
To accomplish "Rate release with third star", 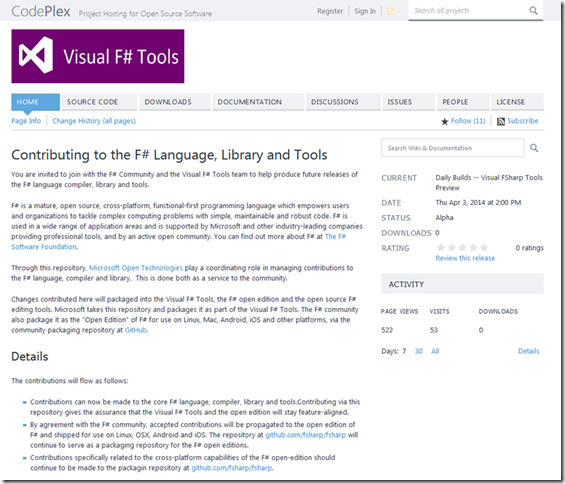I will pyautogui.click(x=463, y=247).
